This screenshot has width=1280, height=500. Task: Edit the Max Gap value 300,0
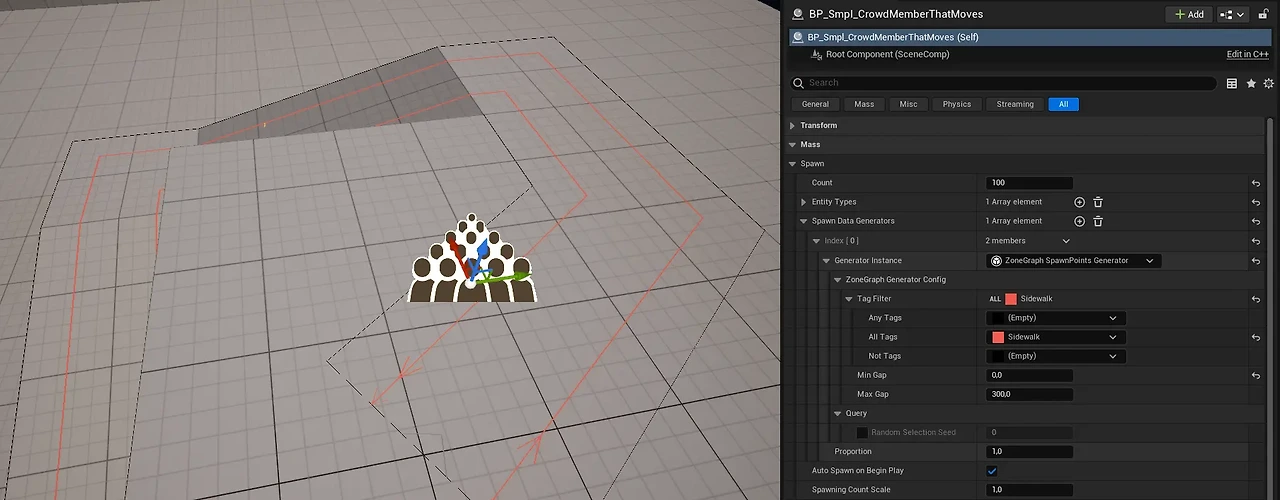tap(1029, 394)
